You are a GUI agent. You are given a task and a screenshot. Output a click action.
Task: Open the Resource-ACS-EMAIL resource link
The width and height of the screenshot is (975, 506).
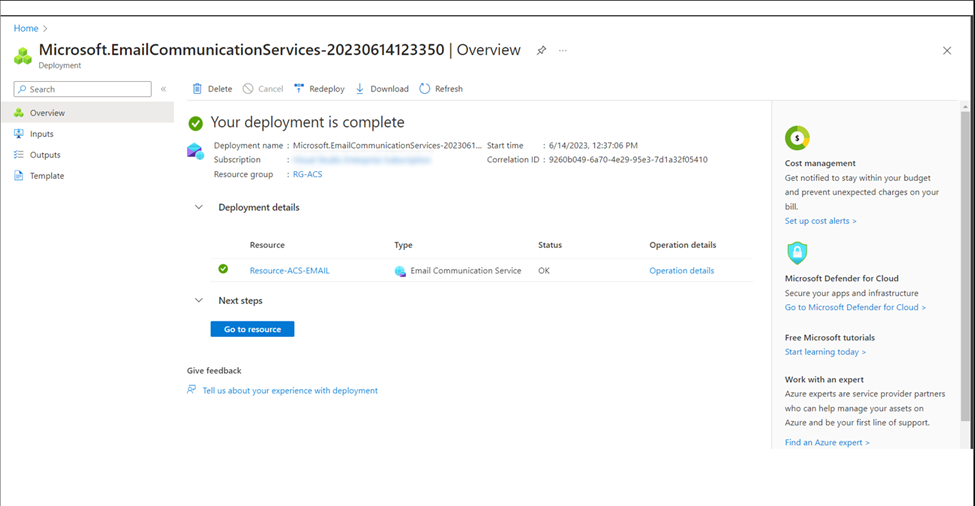pos(289,270)
